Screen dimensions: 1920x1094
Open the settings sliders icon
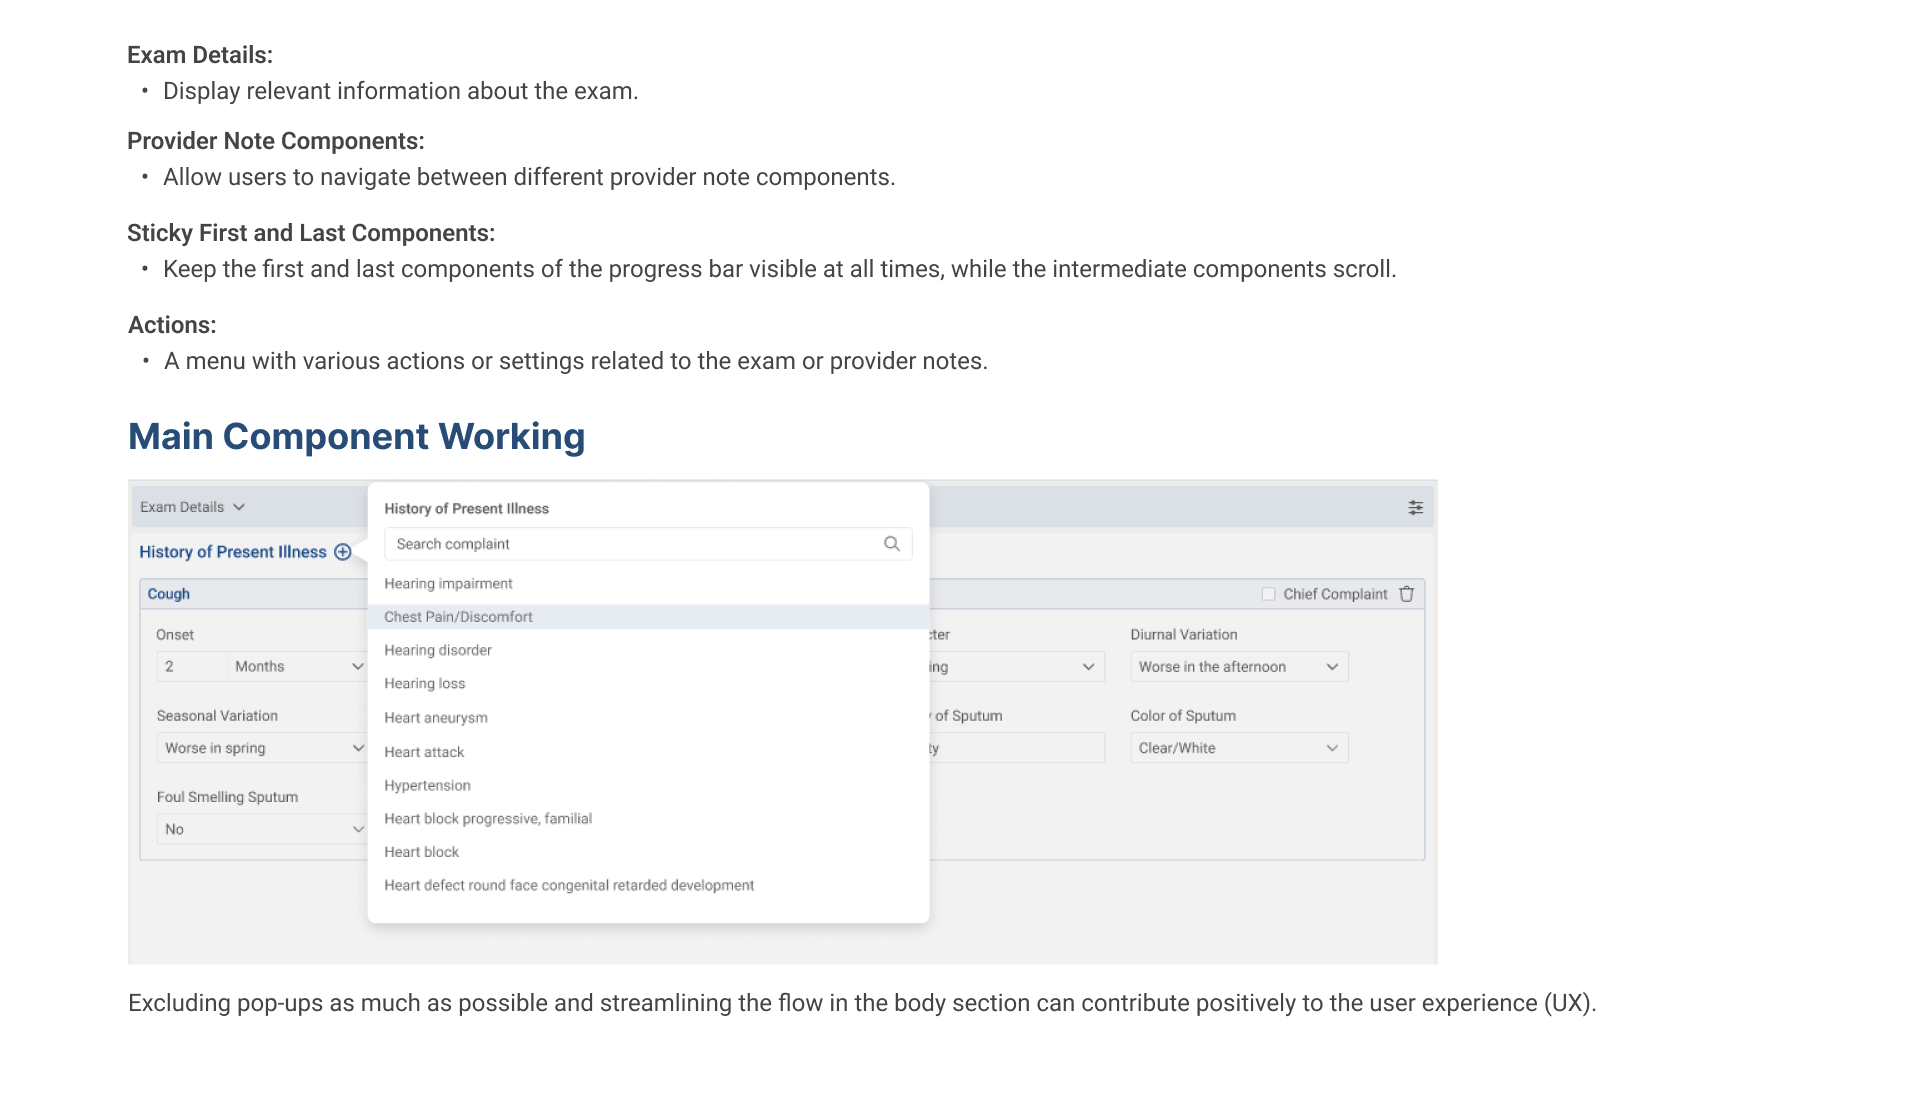pyautogui.click(x=1415, y=508)
